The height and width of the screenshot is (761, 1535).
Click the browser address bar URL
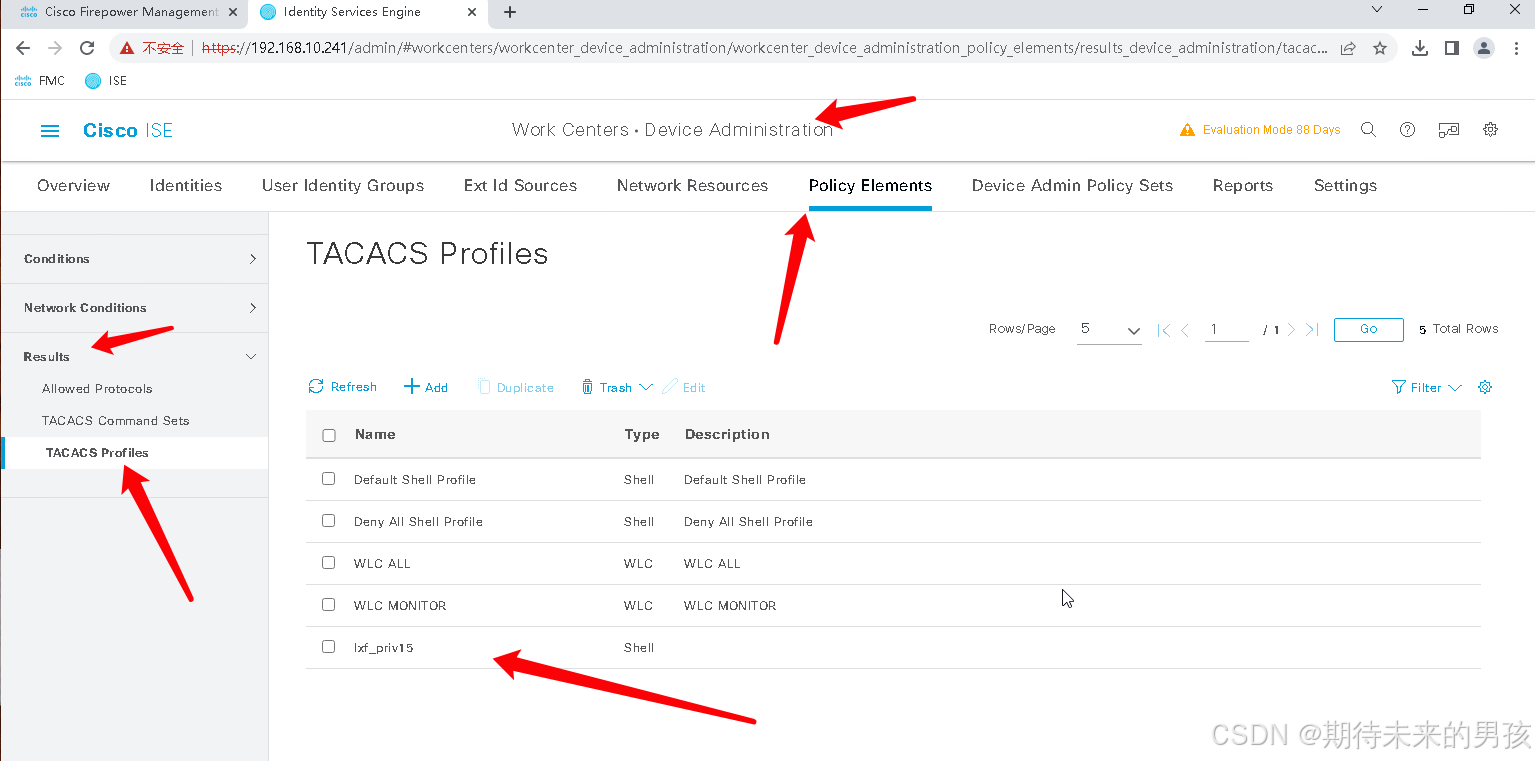pyautogui.click(x=765, y=48)
